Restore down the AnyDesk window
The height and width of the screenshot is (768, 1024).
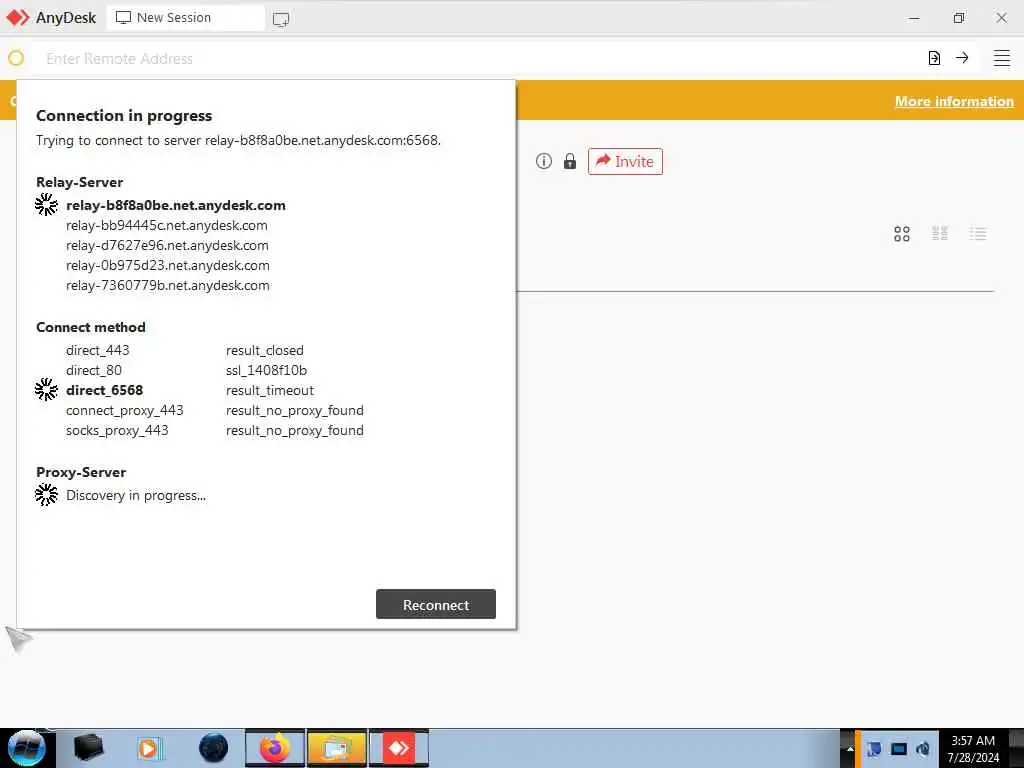tap(958, 18)
